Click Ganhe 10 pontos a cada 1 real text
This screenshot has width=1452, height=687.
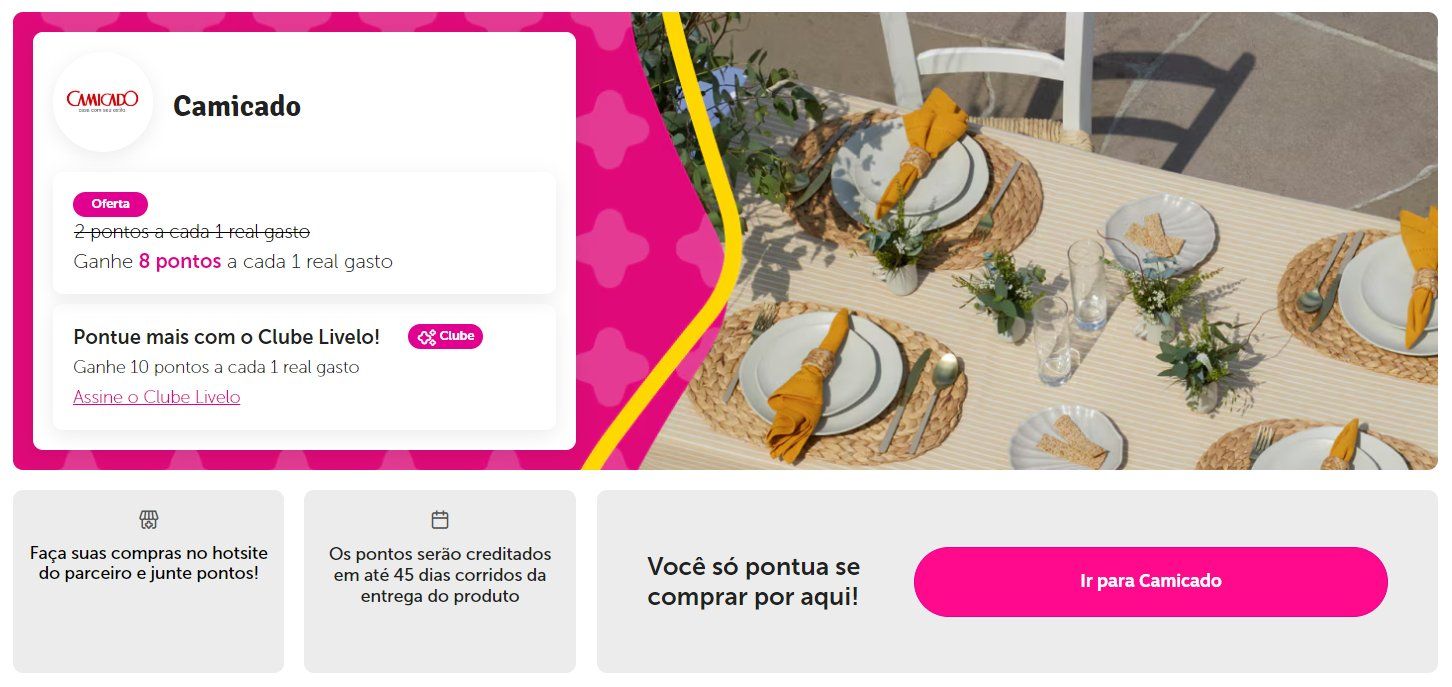216,367
